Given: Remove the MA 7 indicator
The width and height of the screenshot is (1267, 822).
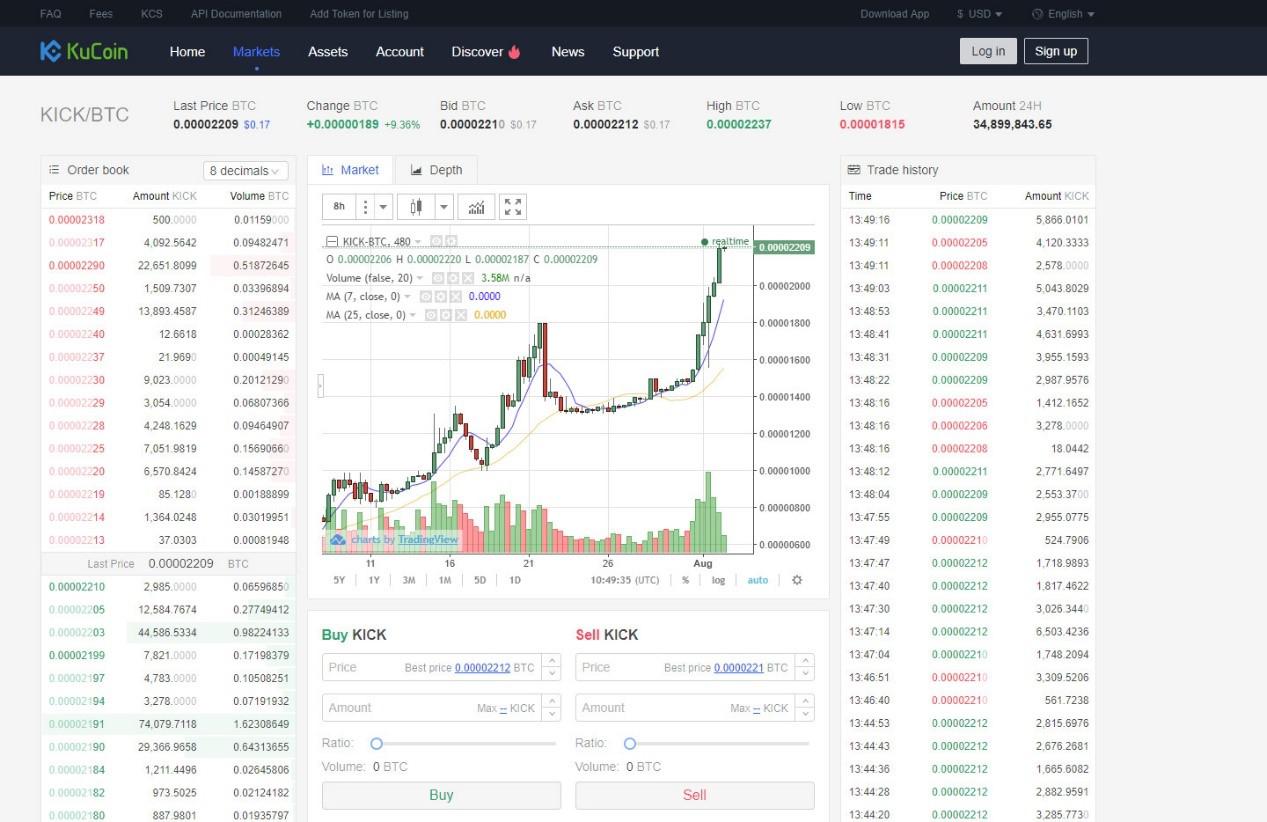Looking at the screenshot, I should coord(456,296).
